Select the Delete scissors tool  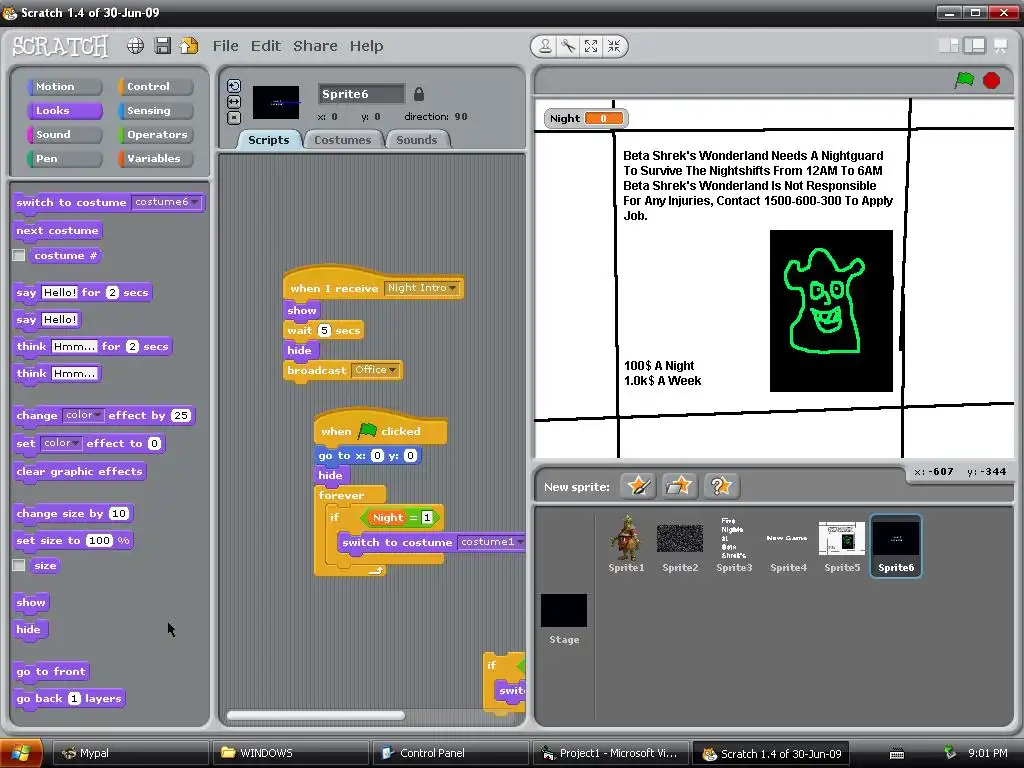coord(568,46)
